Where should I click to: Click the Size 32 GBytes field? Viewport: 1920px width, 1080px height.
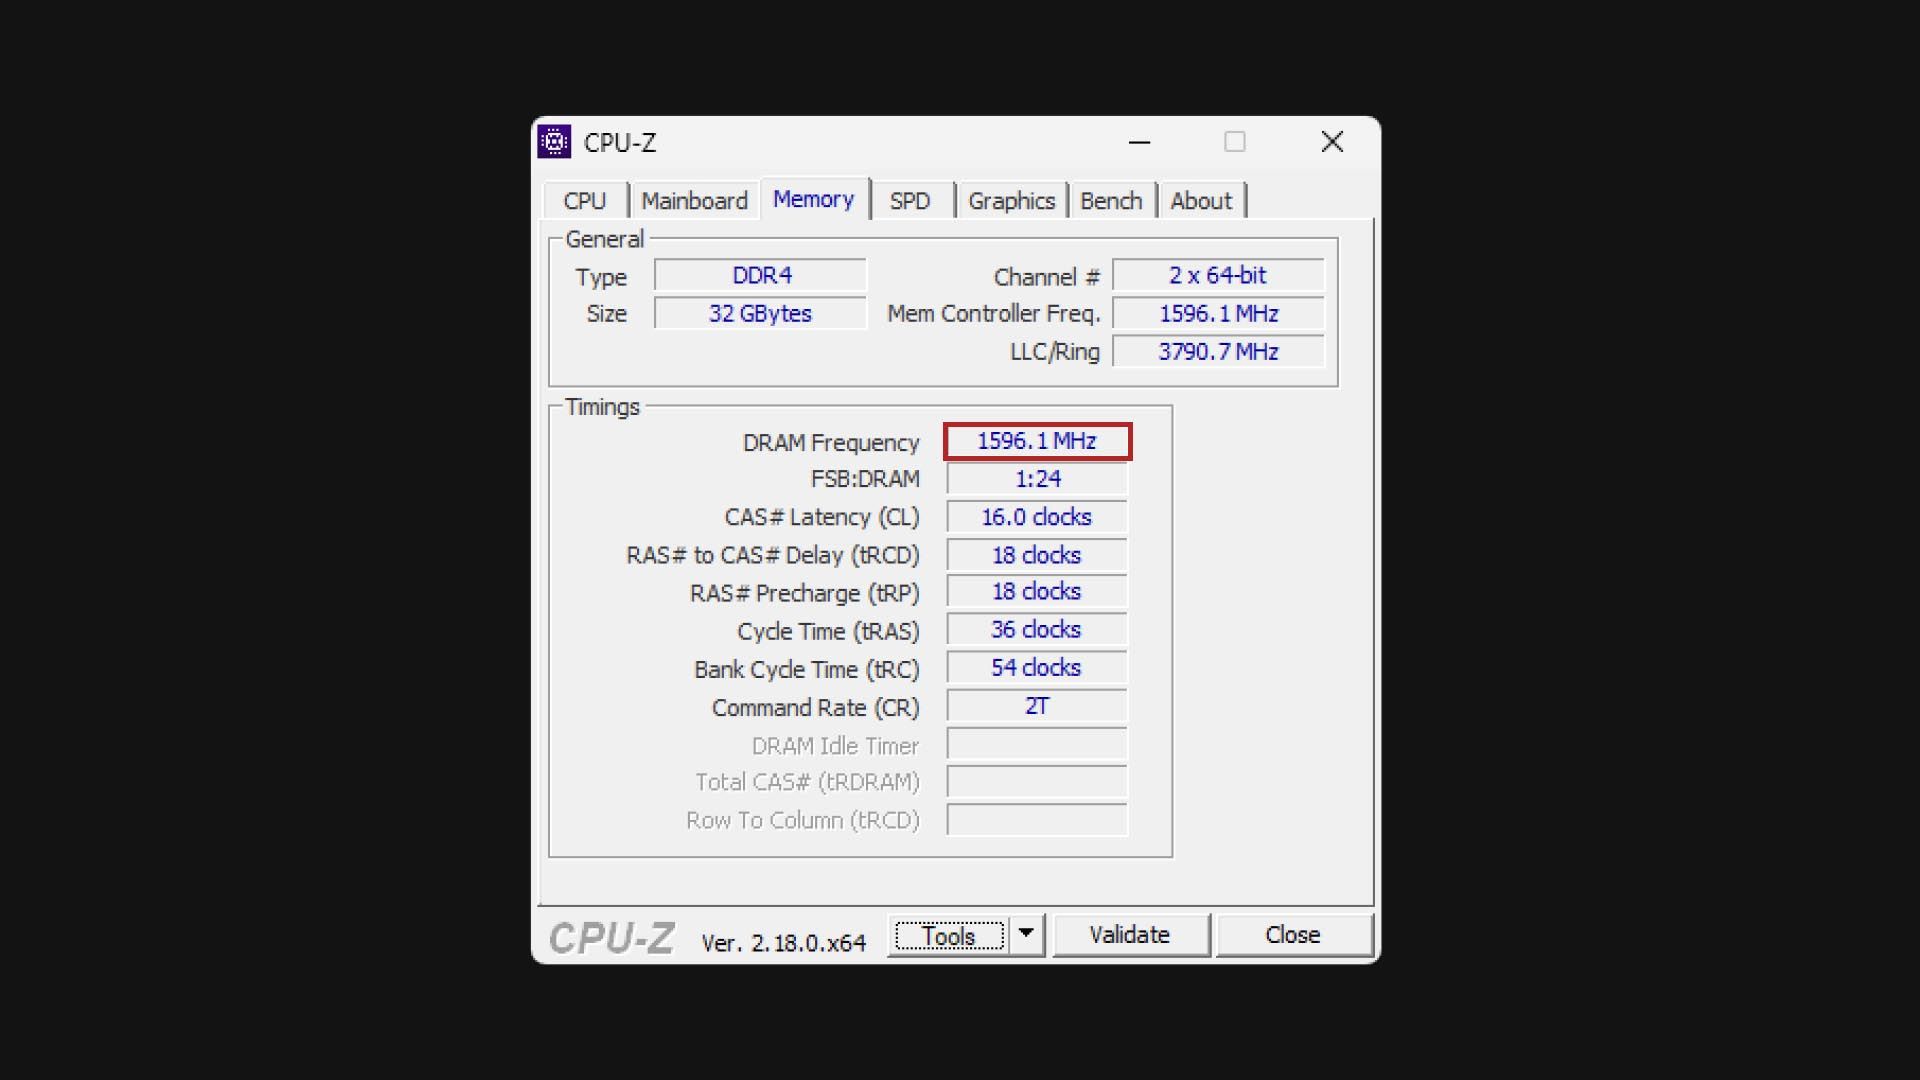[x=760, y=313]
